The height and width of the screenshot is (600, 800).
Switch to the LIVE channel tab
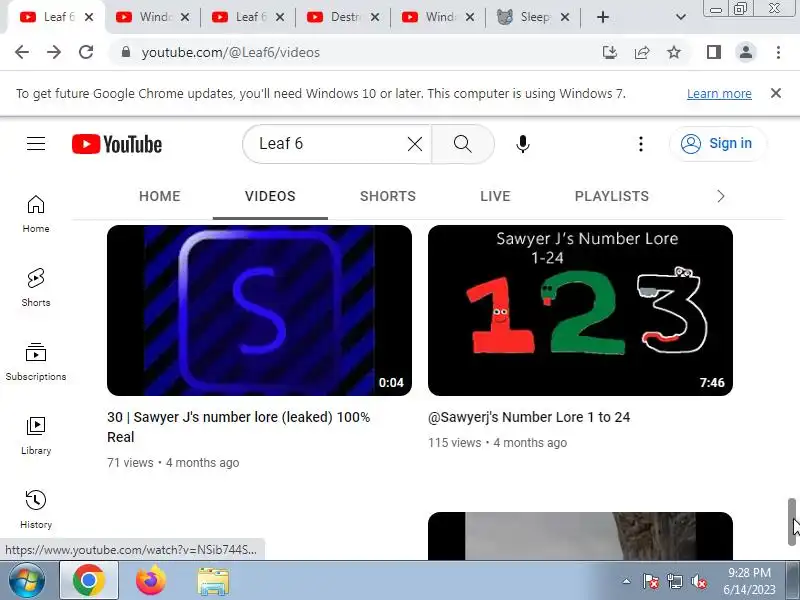(495, 196)
